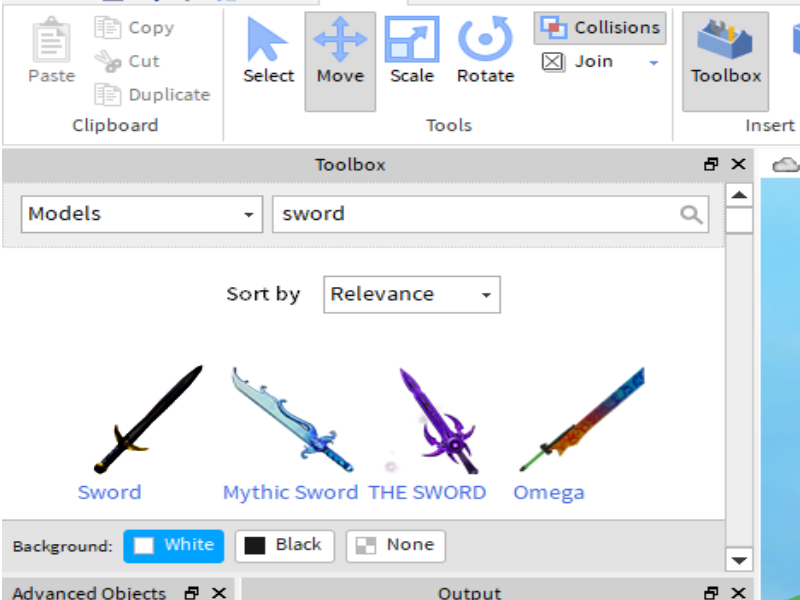Click the Paste clipboard icon
The image size is (800, 600).
[x=51, y=57]
